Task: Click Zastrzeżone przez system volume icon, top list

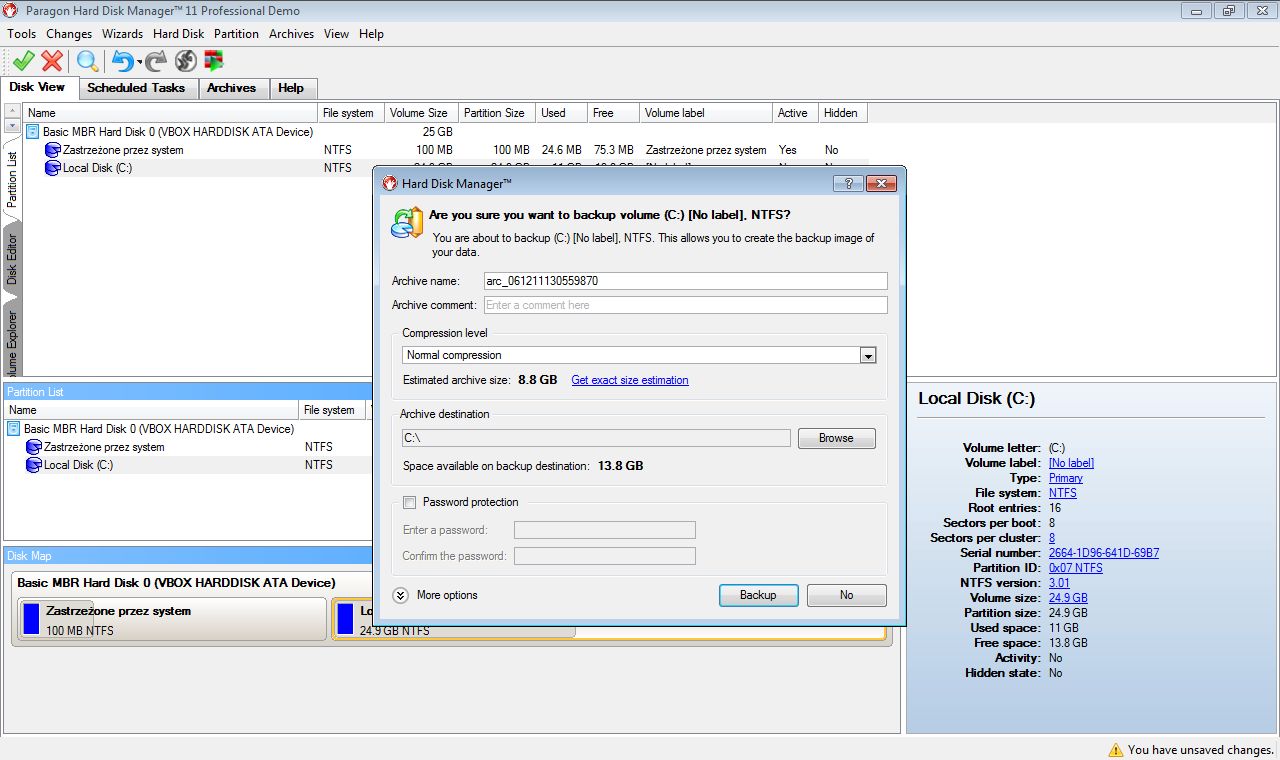Action: (x=53, y=150)
